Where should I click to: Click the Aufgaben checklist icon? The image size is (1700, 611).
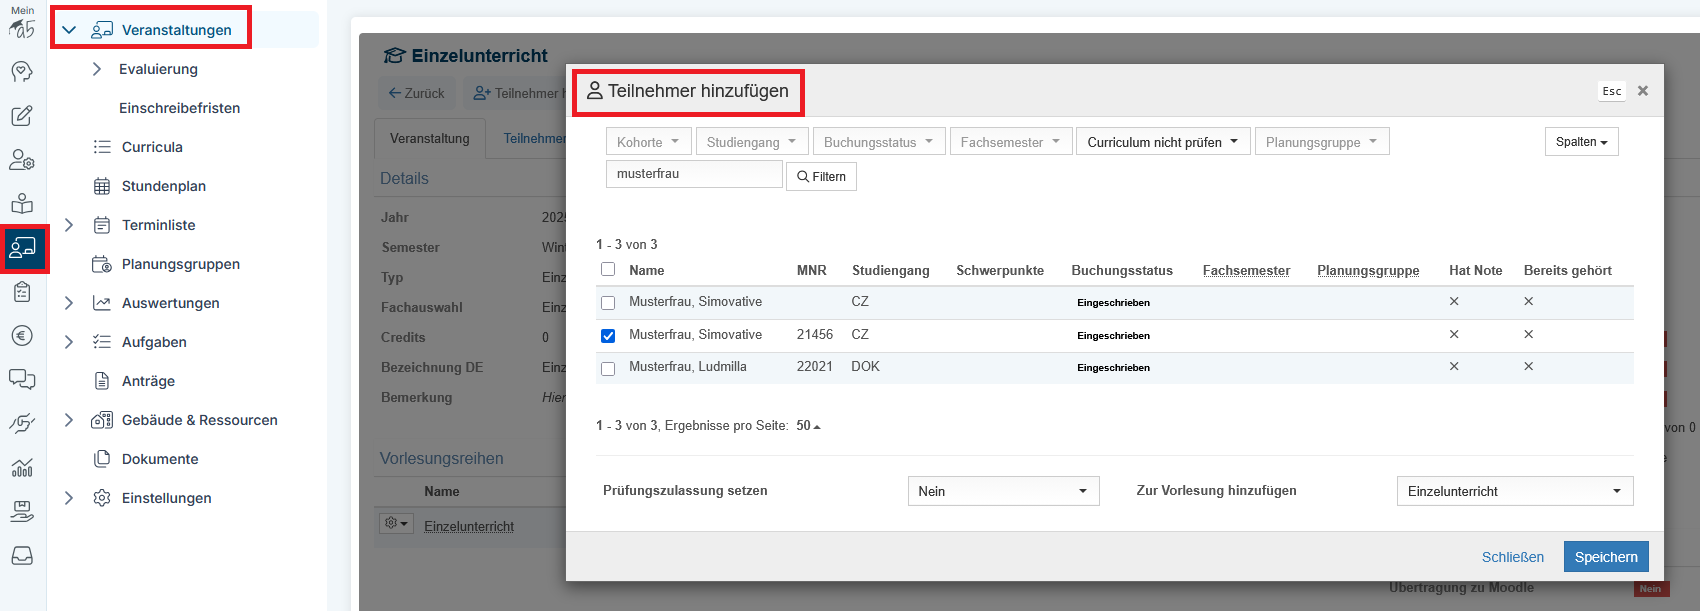tap(102, 342)
